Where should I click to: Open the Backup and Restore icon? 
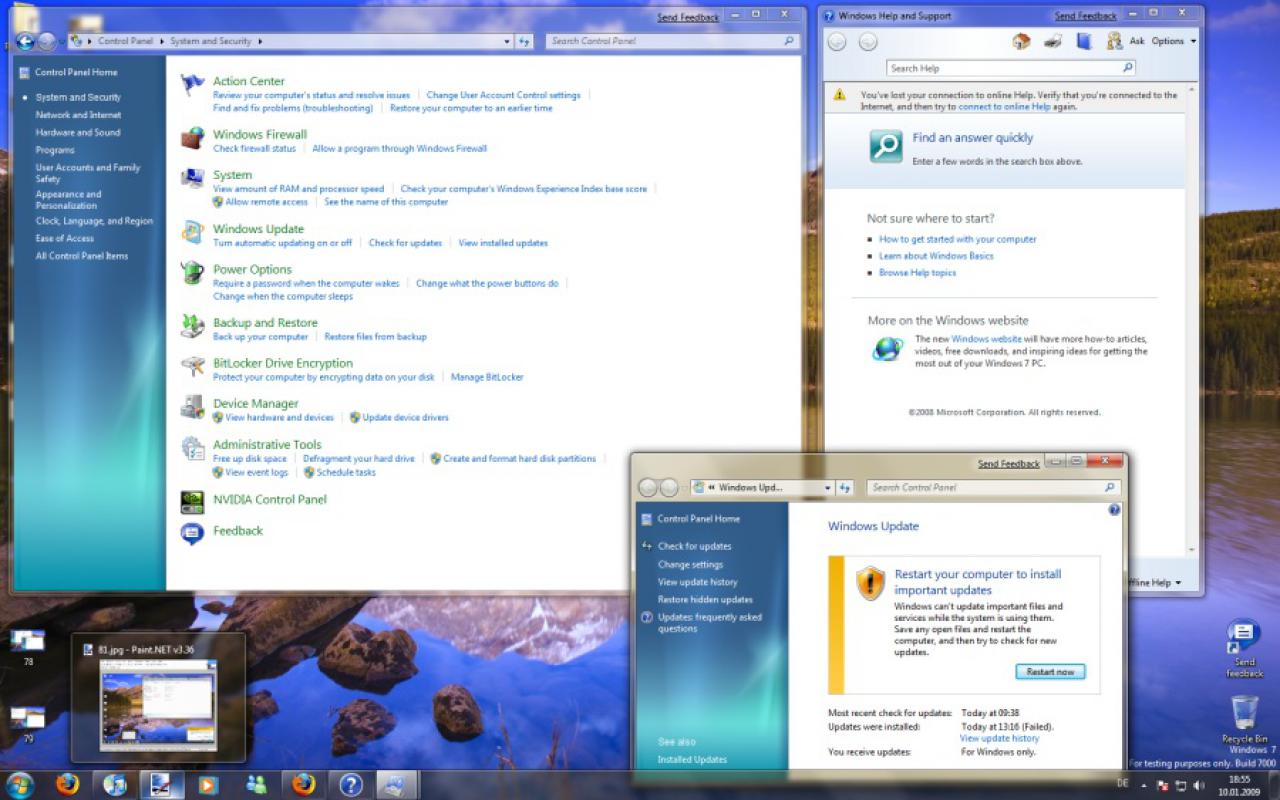click(x=192, y=327)
